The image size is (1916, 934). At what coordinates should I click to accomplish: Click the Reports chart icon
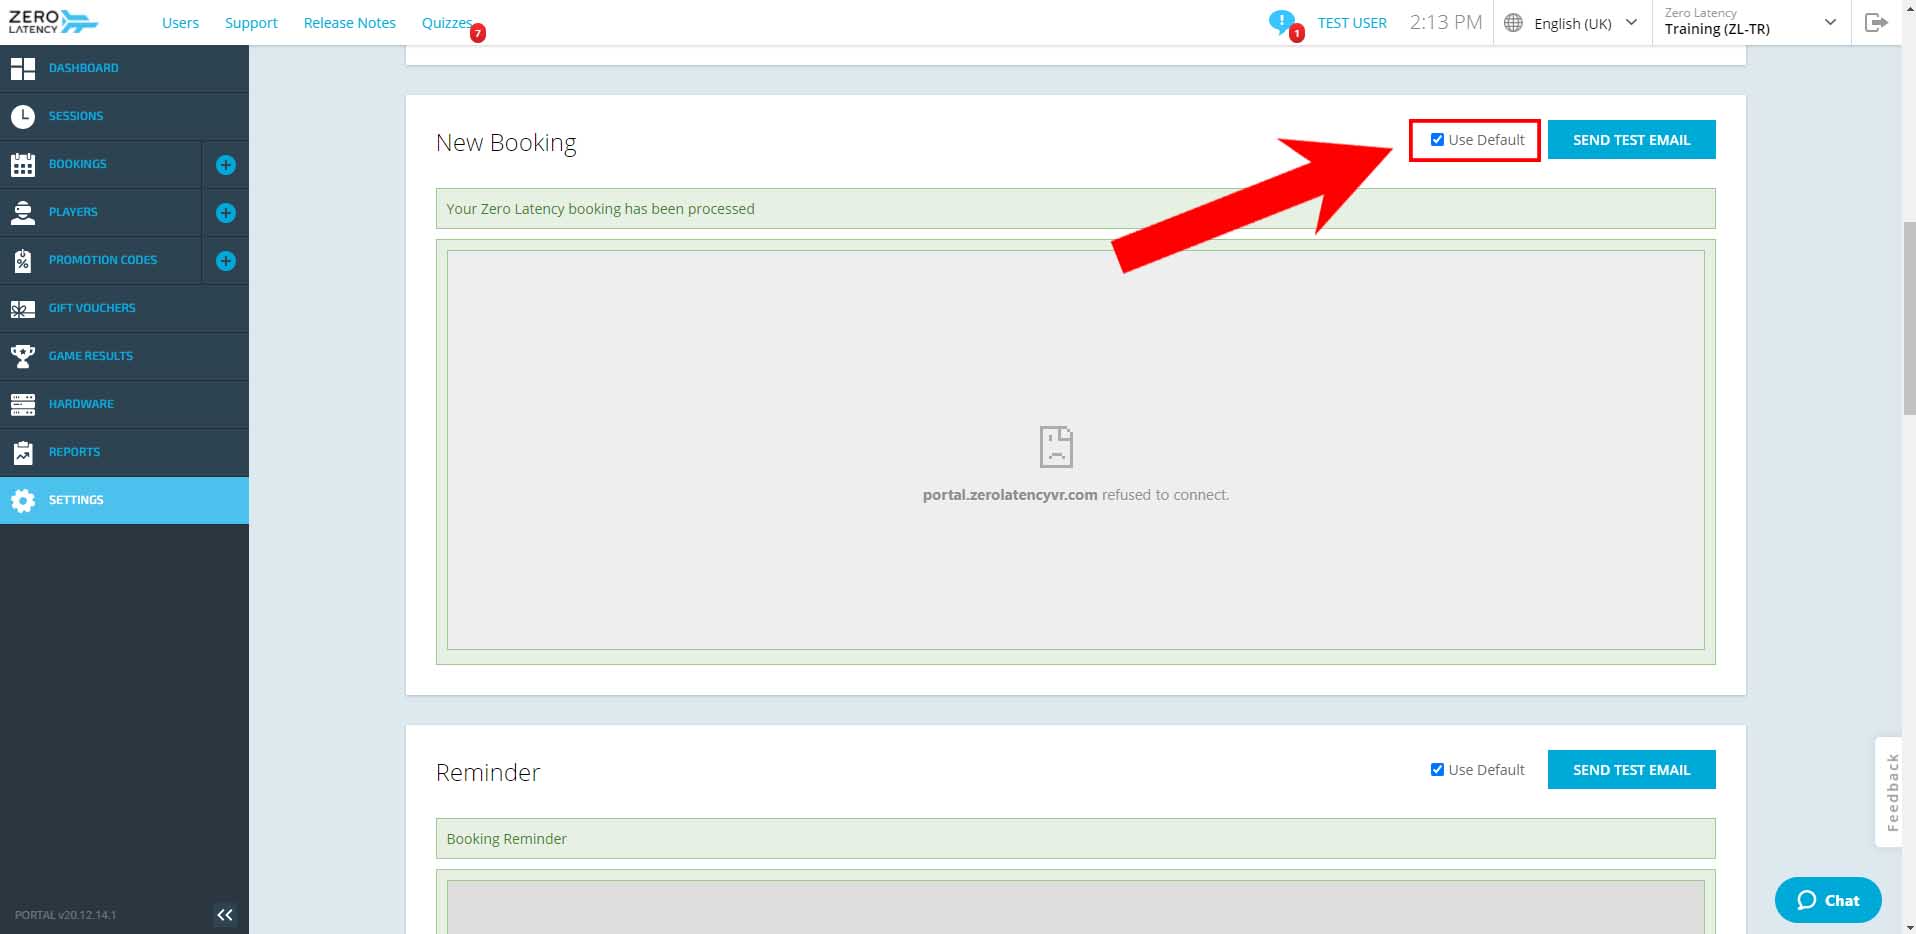(x=23, y=452)
